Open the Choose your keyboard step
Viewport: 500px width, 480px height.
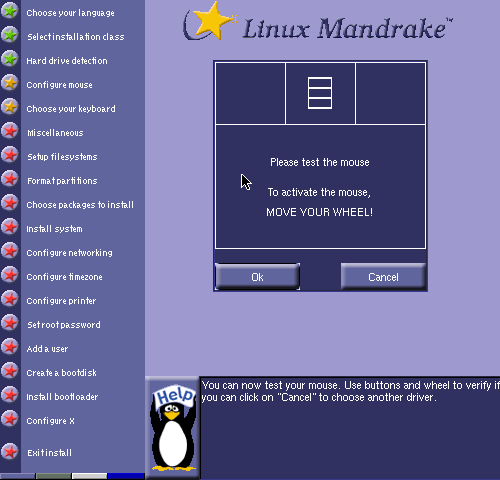pyautogui.click(x=71, y=109)
